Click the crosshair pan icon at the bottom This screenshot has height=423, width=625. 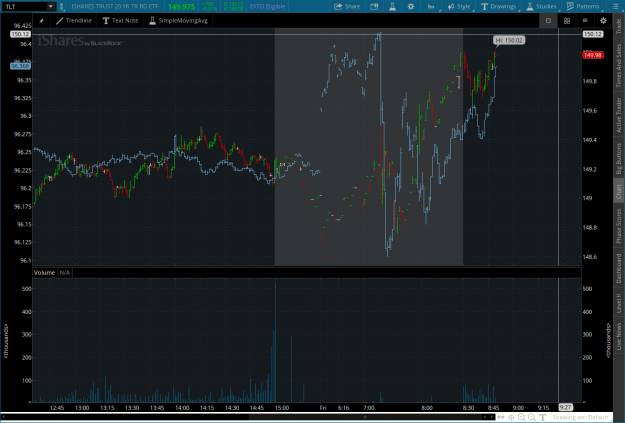[511, 417]
